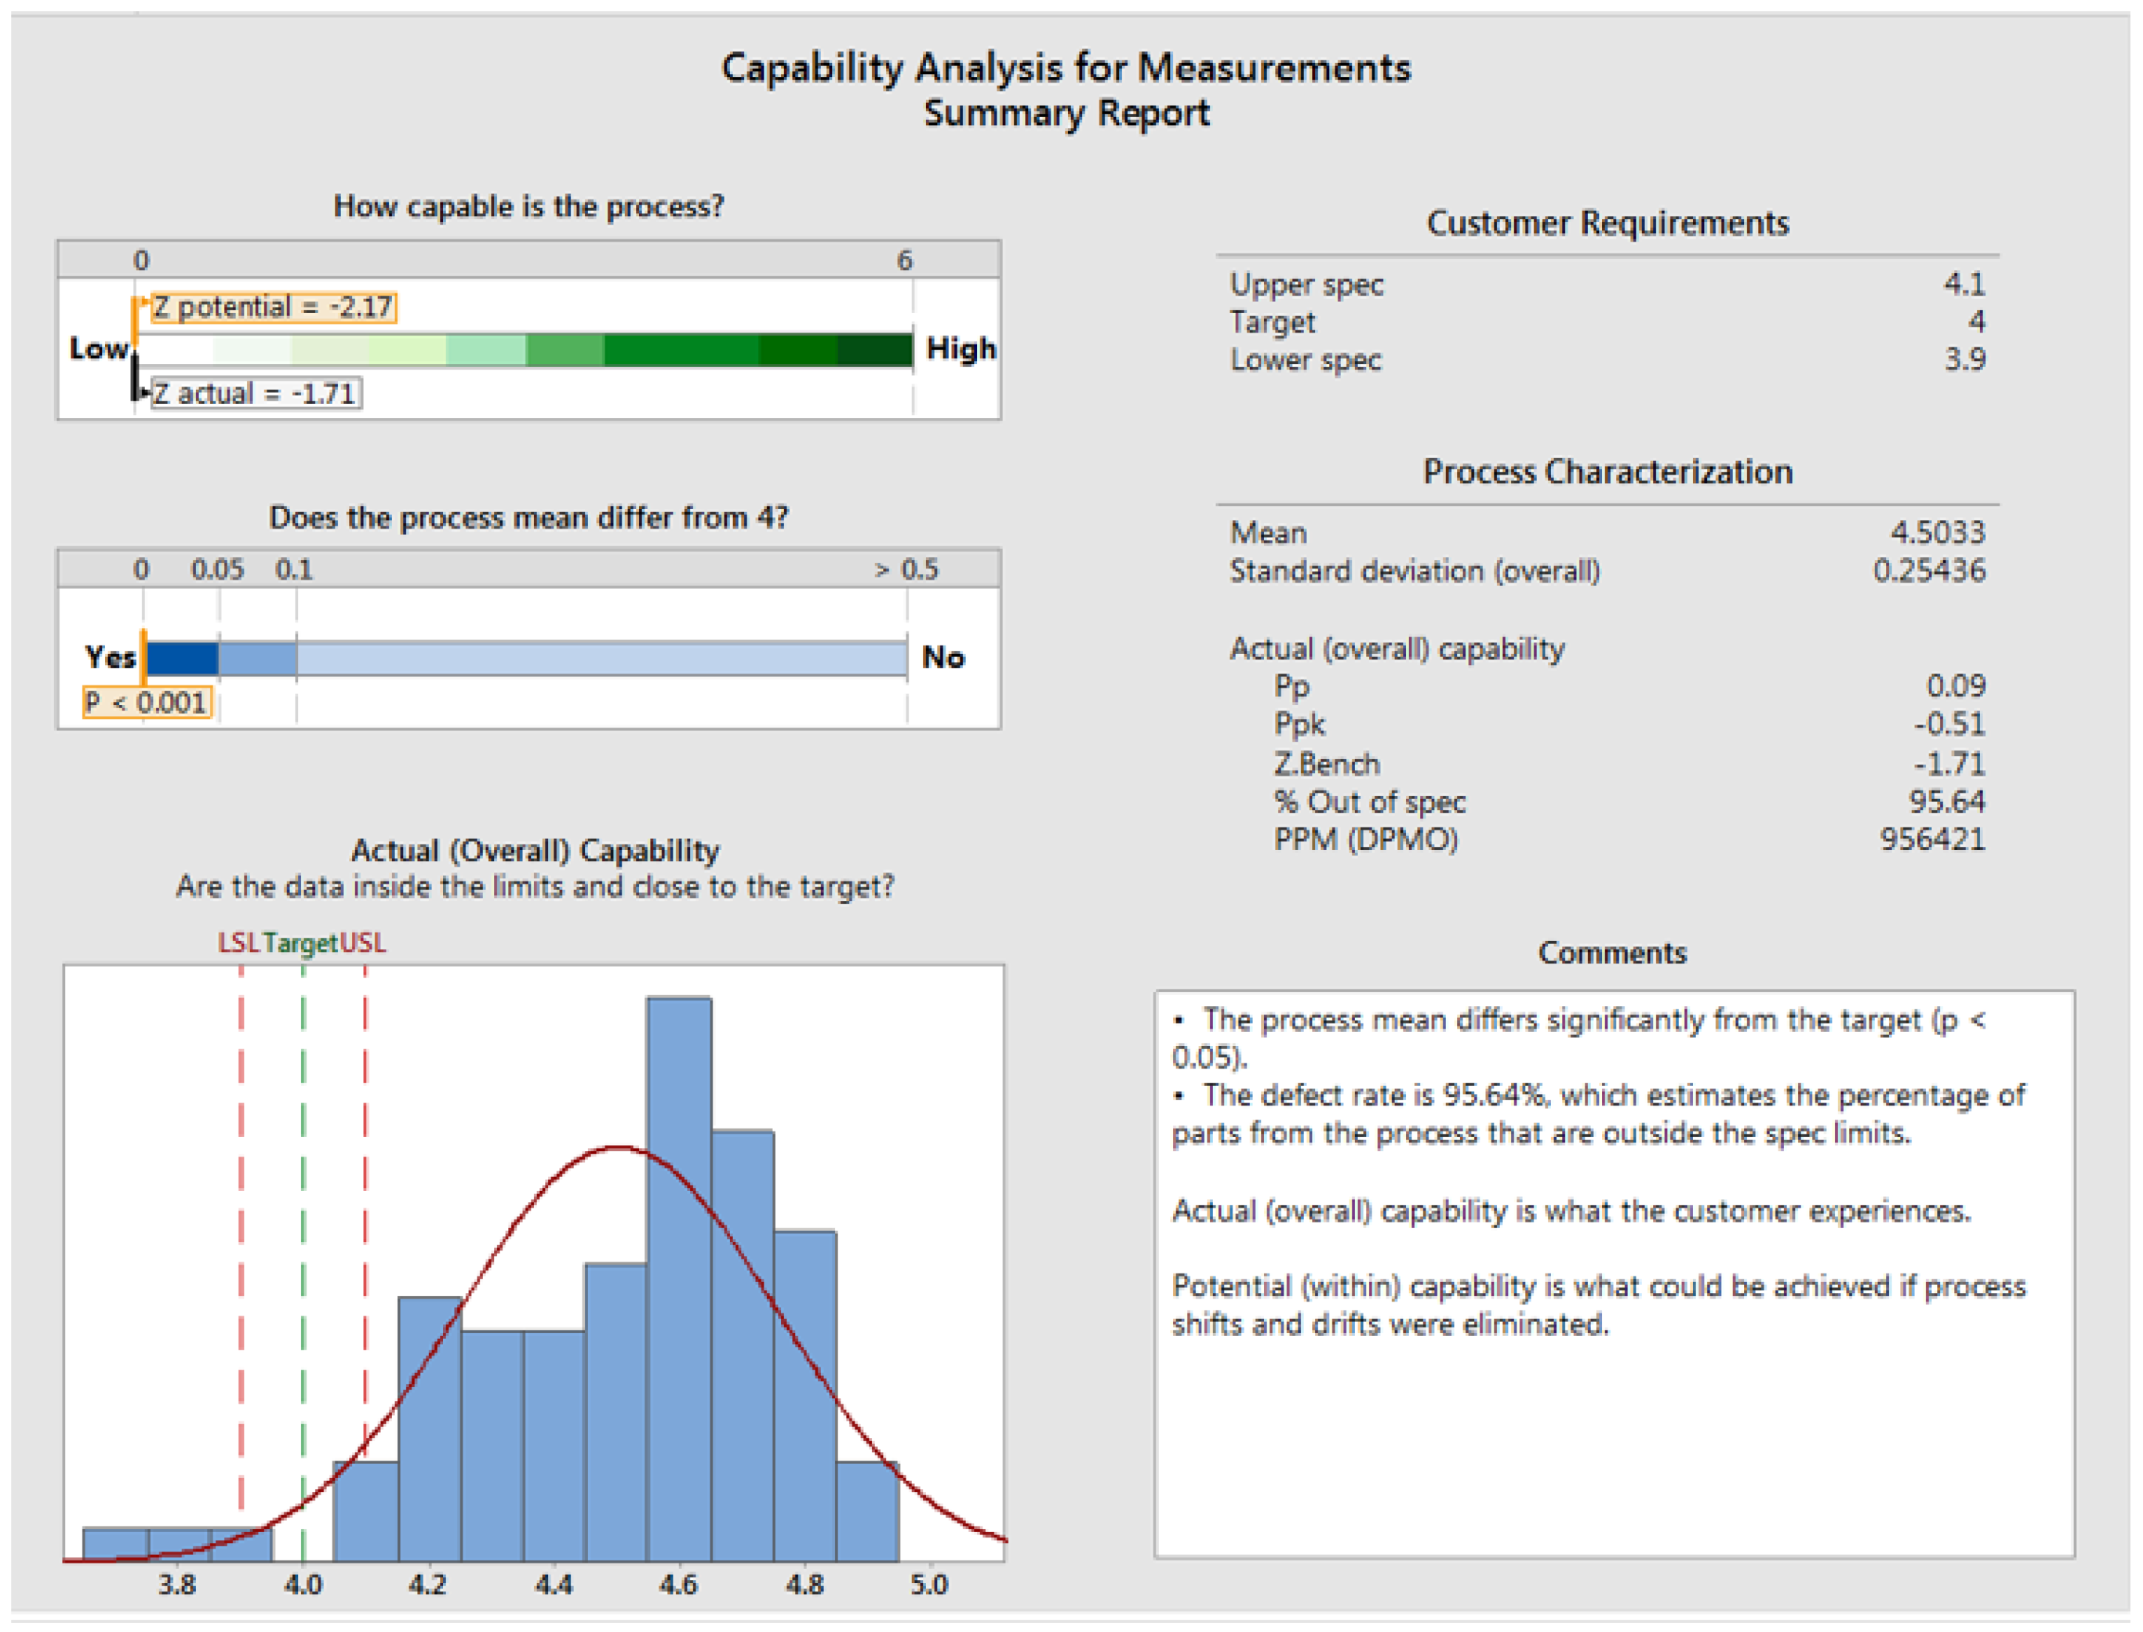Click the red normal curve peak
The image size is (2143, 1632).
[x=620, y=1147]
